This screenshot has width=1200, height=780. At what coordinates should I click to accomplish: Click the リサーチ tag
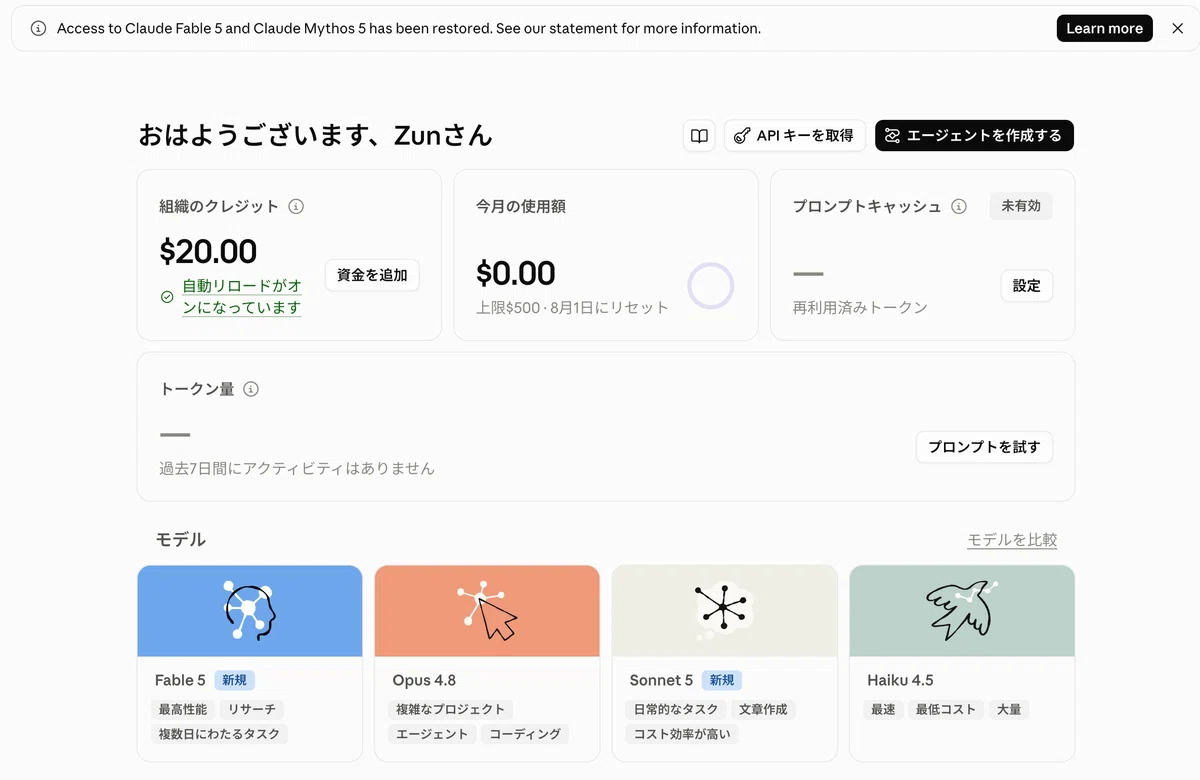tap(252, 710)
